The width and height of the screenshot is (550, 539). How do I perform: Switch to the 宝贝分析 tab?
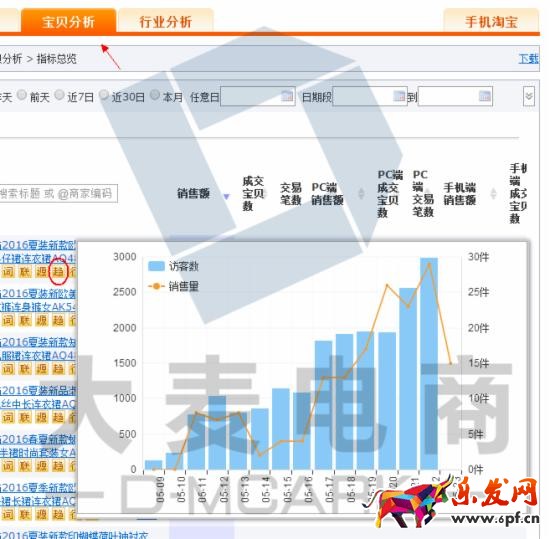(x=69, y=21)
